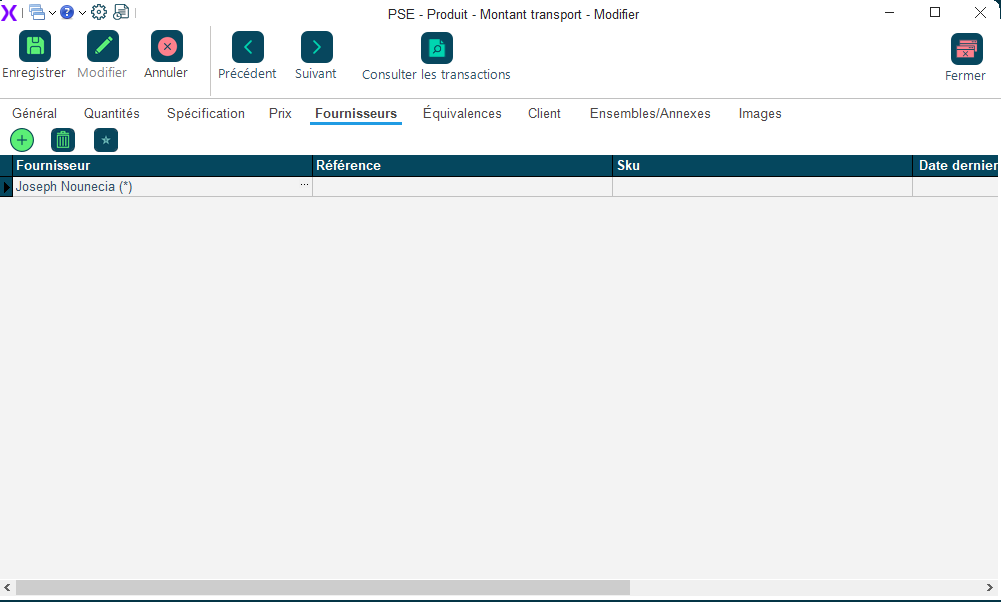The image size is (1001, 602).
Task: Minimize the PSE Produit window
Action: (x=889, y=12)
